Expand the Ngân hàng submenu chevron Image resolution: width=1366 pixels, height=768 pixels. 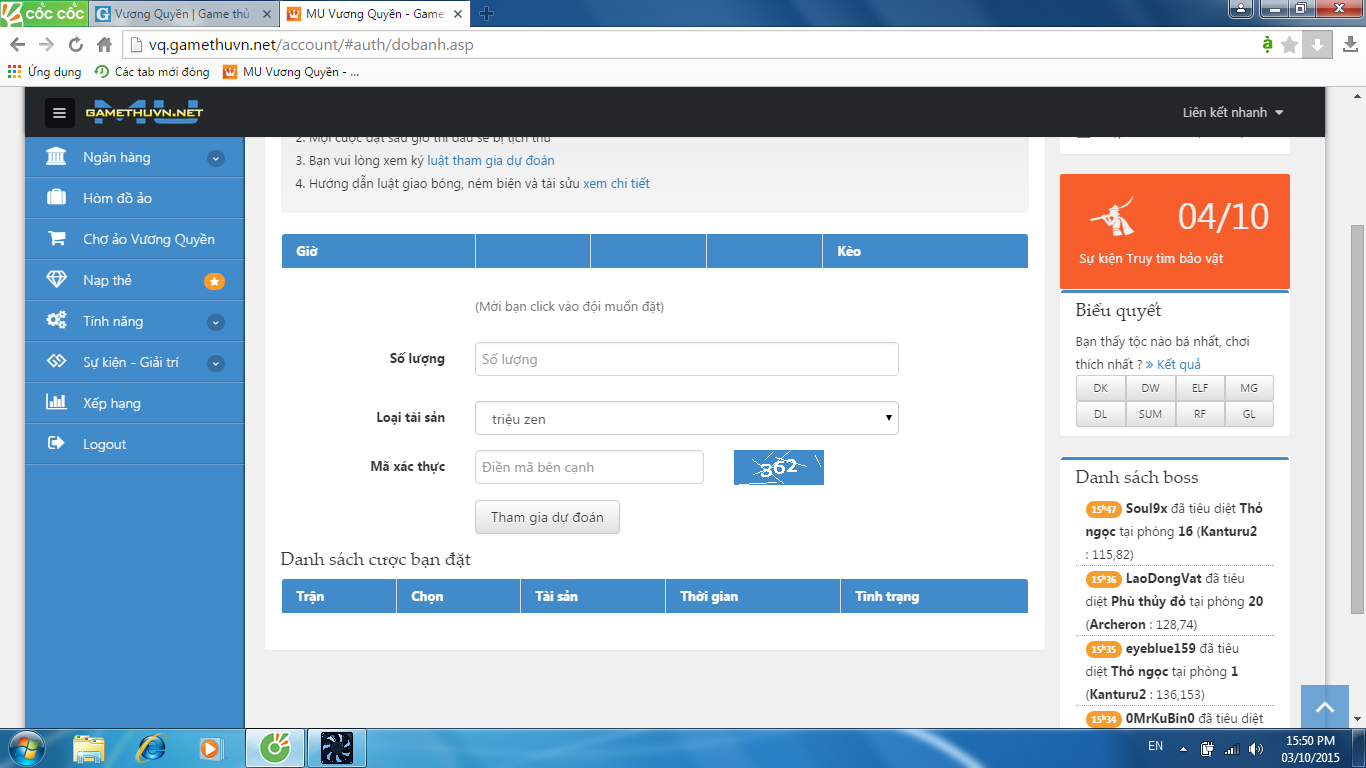pyautogui.click(x=216, y=158)
